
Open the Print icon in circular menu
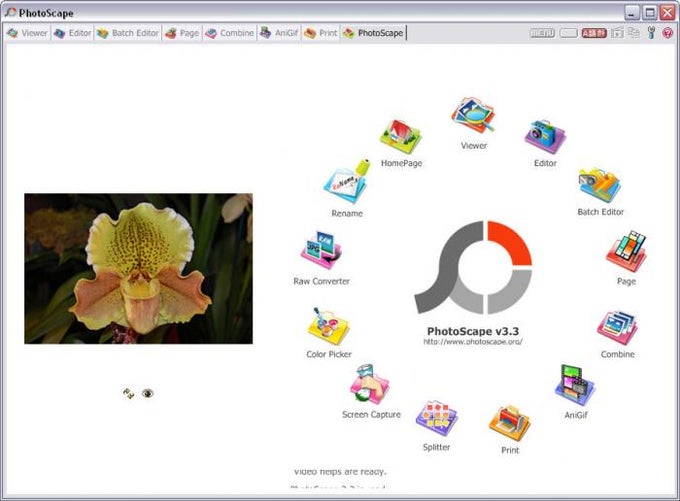[x=510, y=423]
